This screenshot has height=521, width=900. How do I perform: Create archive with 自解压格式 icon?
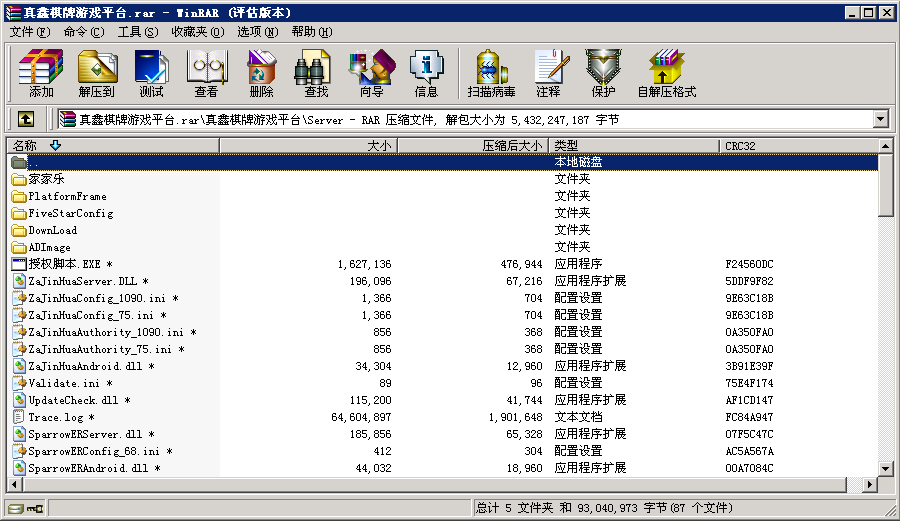pyautogui.click(x=666, y=73)
